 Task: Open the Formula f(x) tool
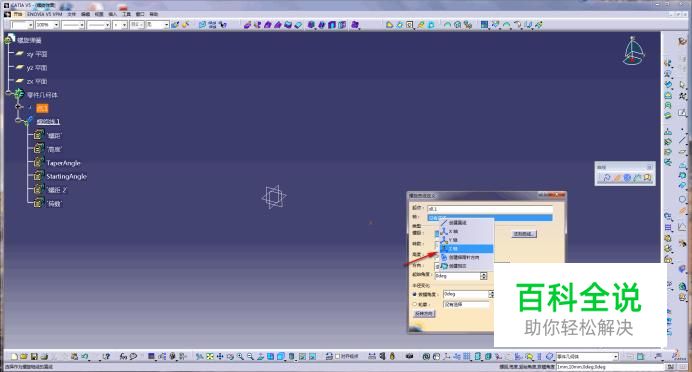pos(124,356)
